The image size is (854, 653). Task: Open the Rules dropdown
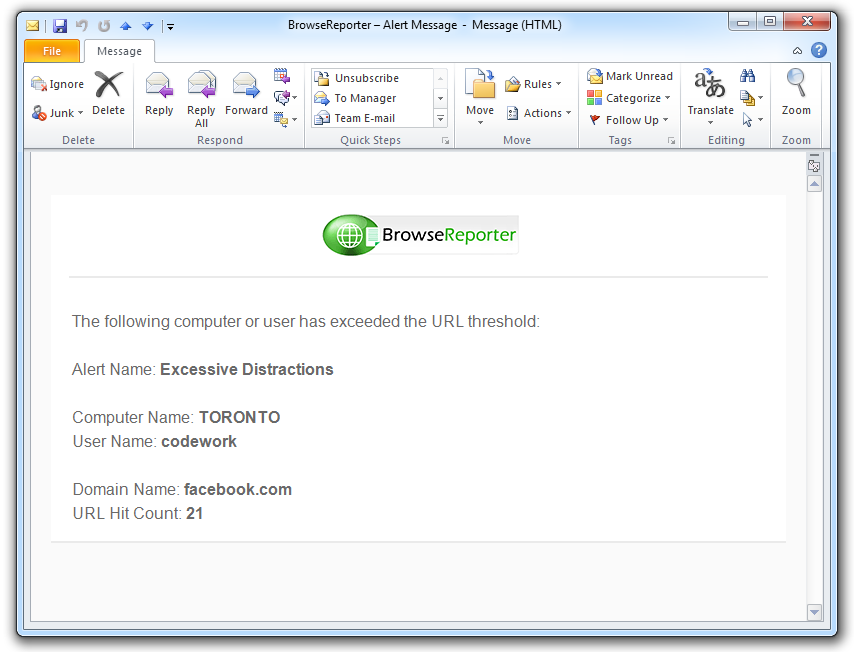(533, 84)
